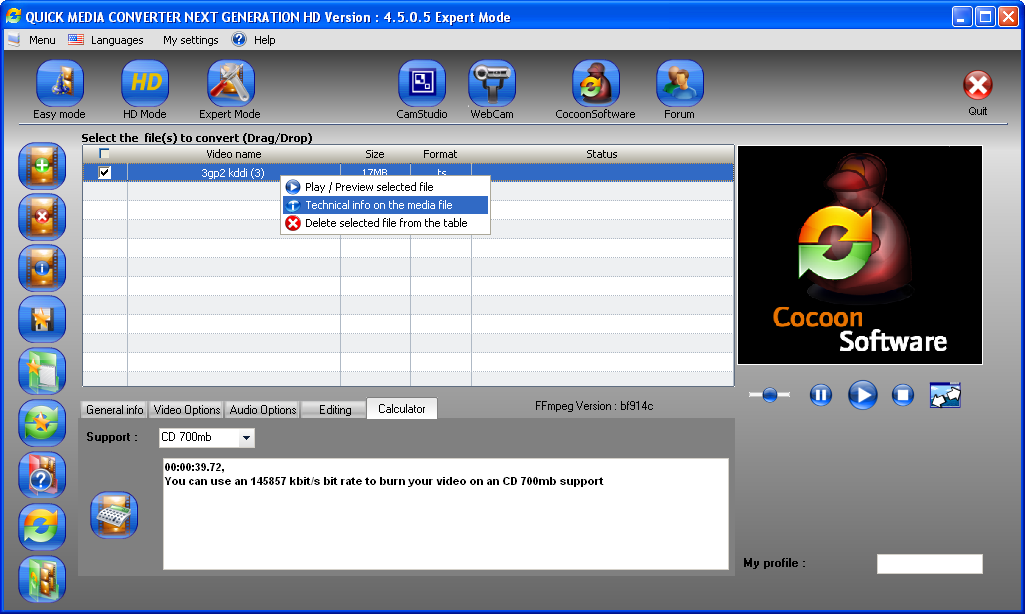Click the folder icon with question mark
This screenshot has height=614, width=1025.
pyautogui.click(x=42, y=475)
